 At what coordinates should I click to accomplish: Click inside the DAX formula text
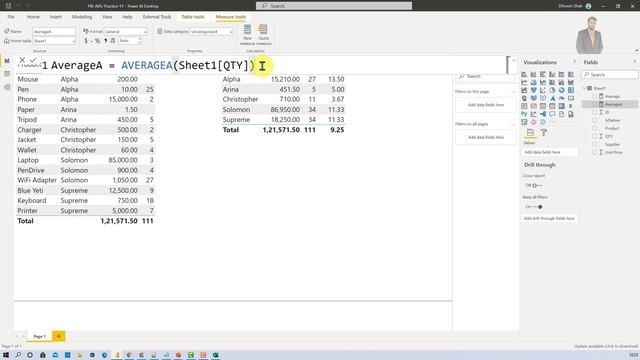point(153,65)
